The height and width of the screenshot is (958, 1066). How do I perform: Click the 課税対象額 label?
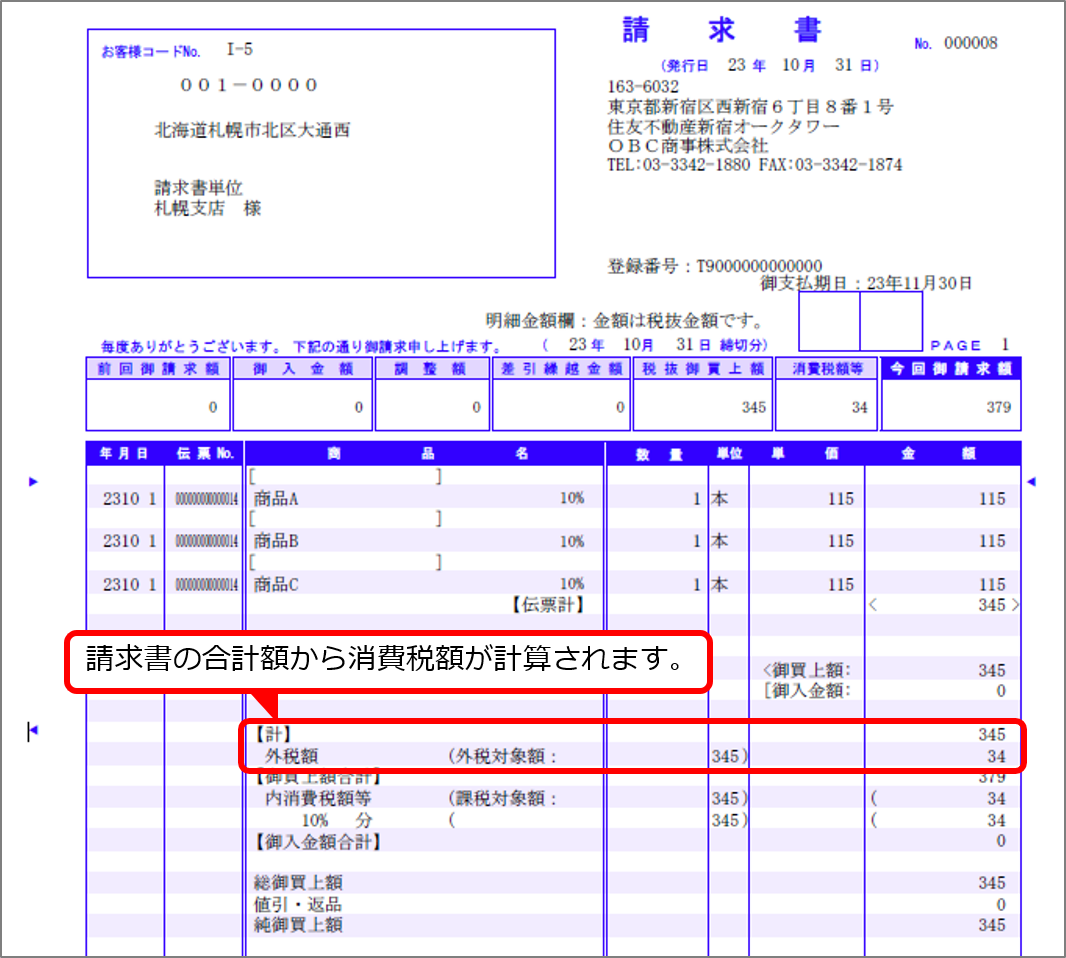(x=502, y=798)
